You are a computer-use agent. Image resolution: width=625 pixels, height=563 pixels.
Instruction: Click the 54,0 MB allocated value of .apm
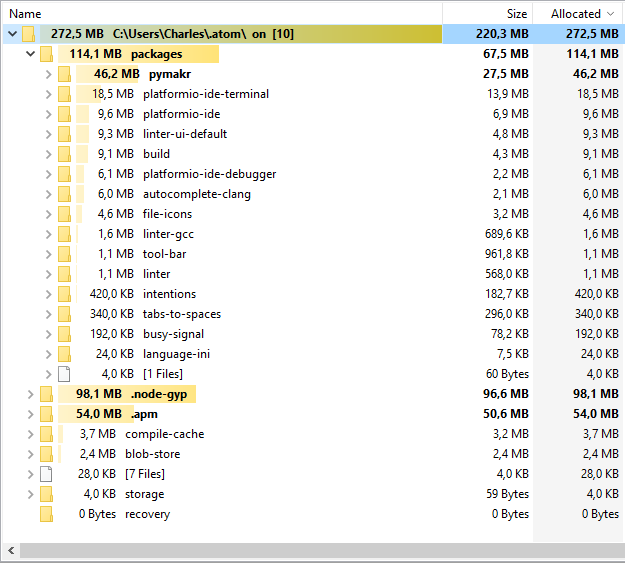coord(596,414)
